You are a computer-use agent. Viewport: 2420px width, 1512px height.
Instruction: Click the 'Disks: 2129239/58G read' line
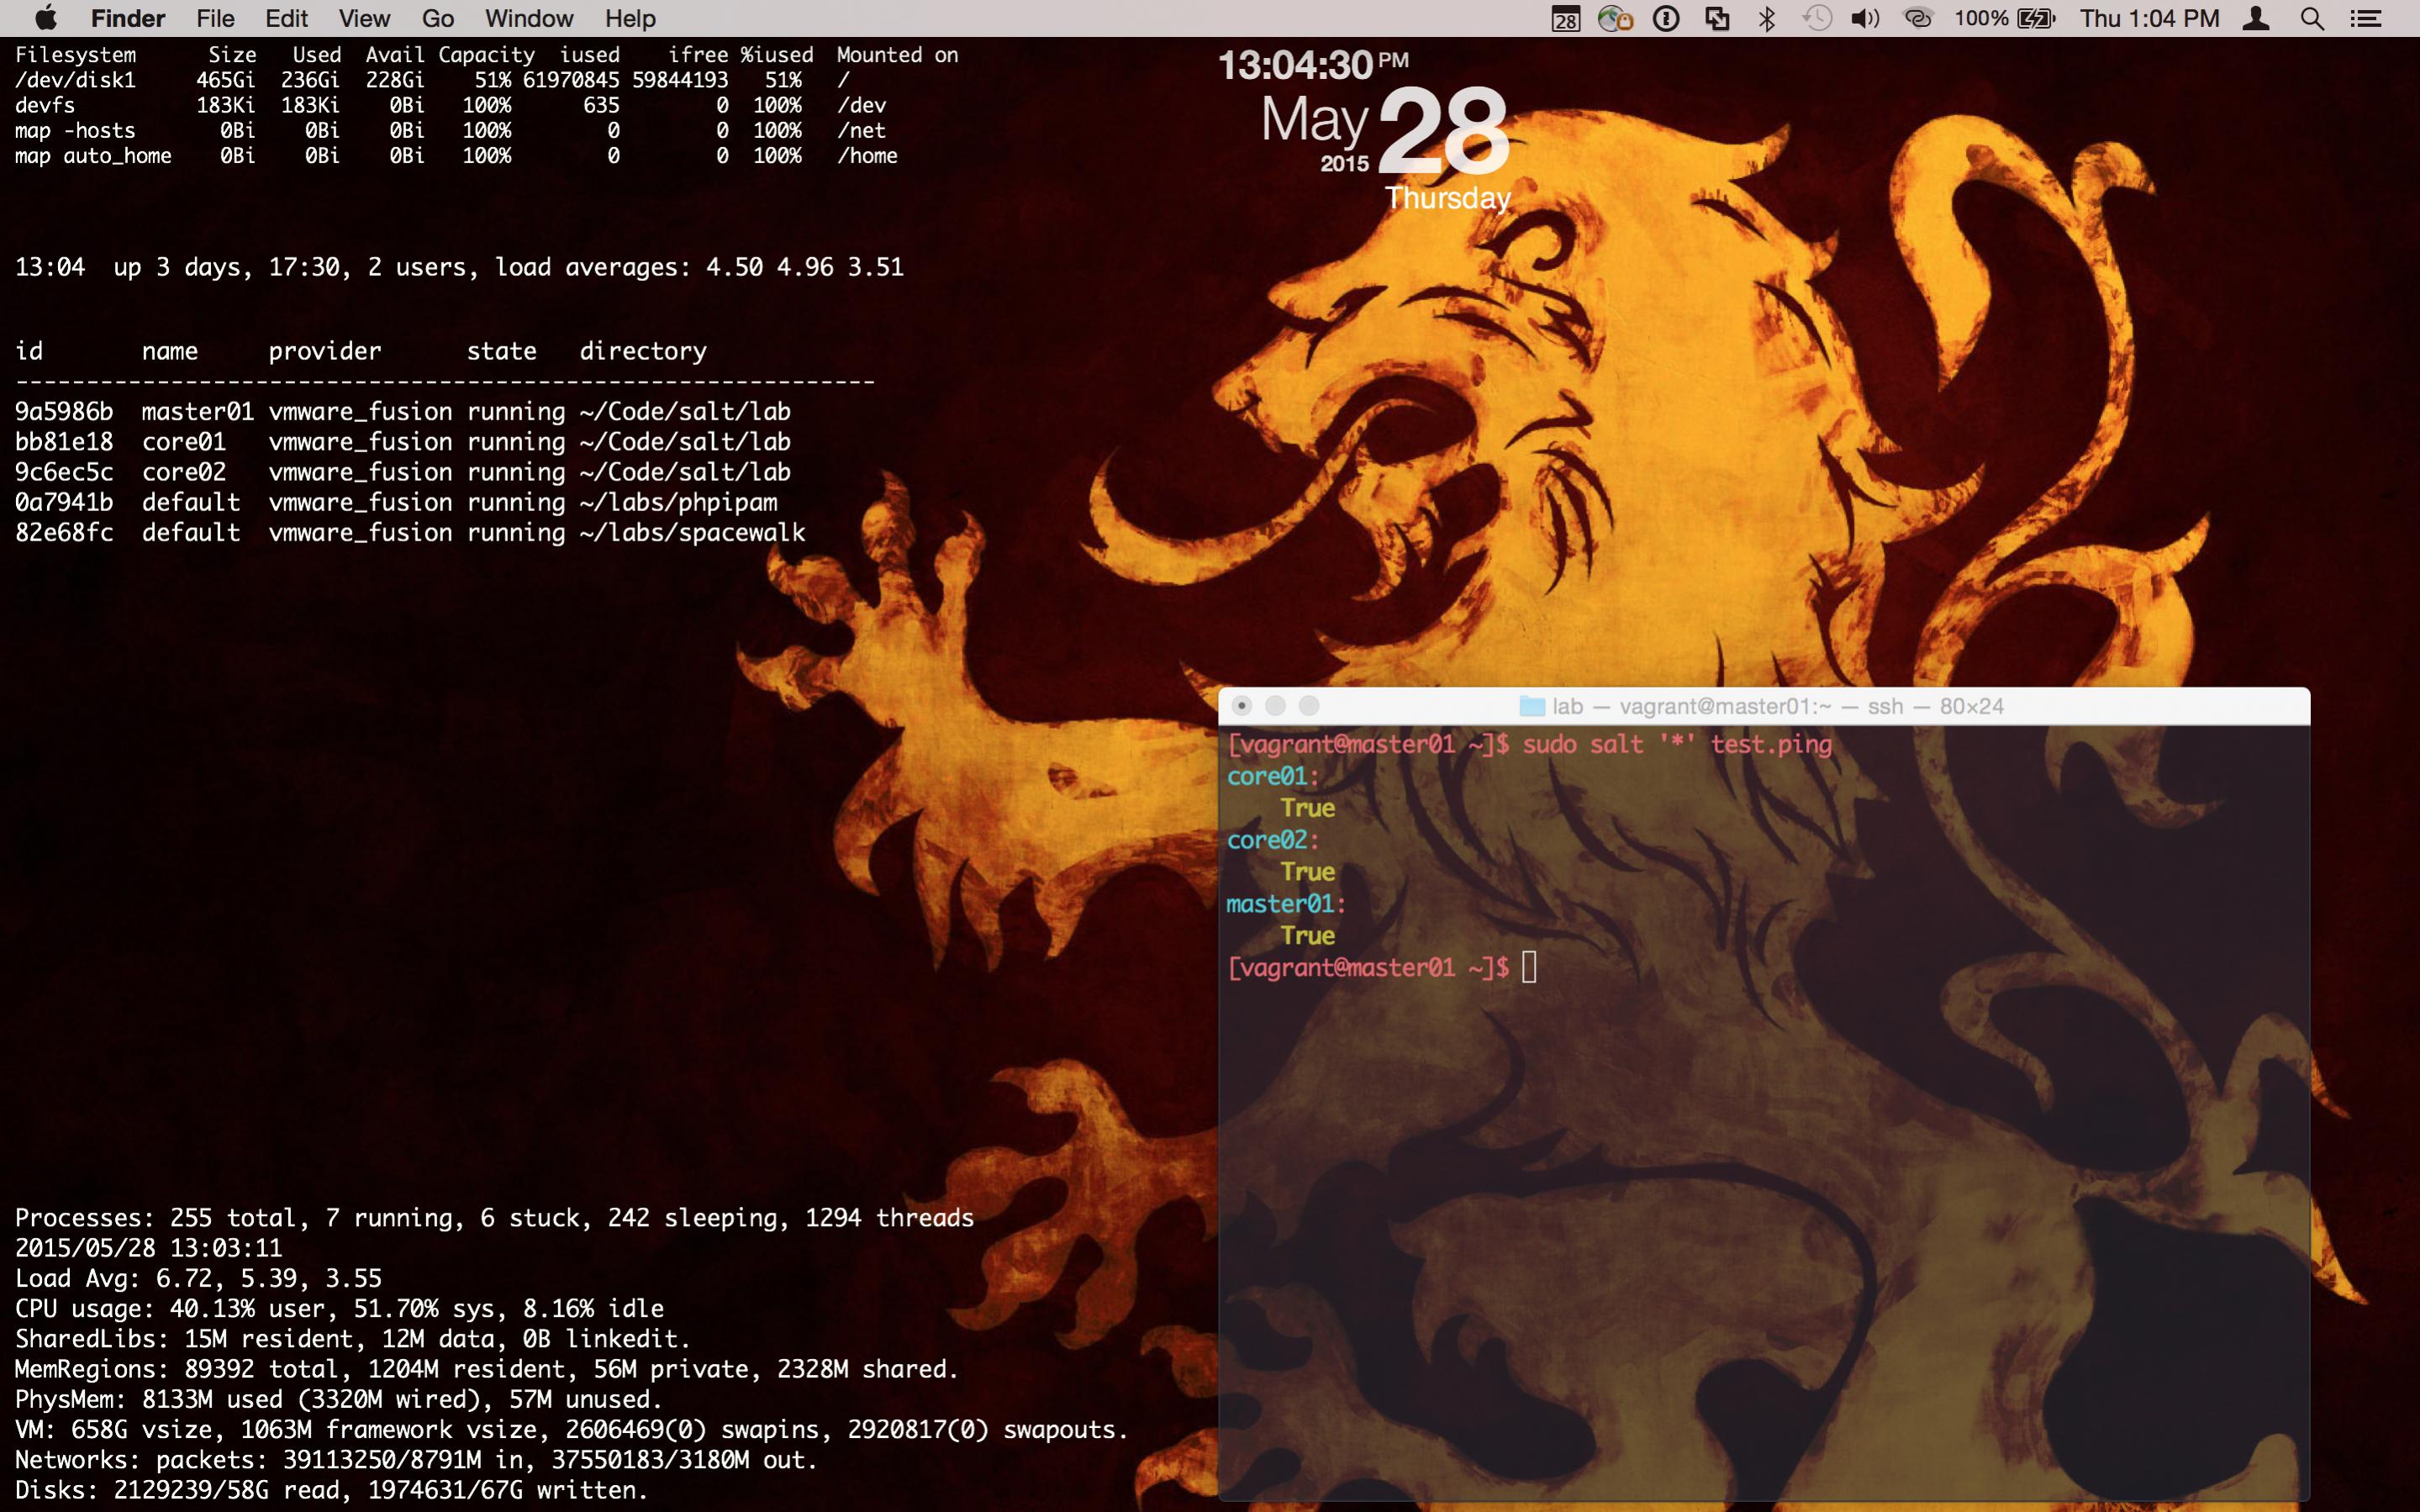[331, 1490]
